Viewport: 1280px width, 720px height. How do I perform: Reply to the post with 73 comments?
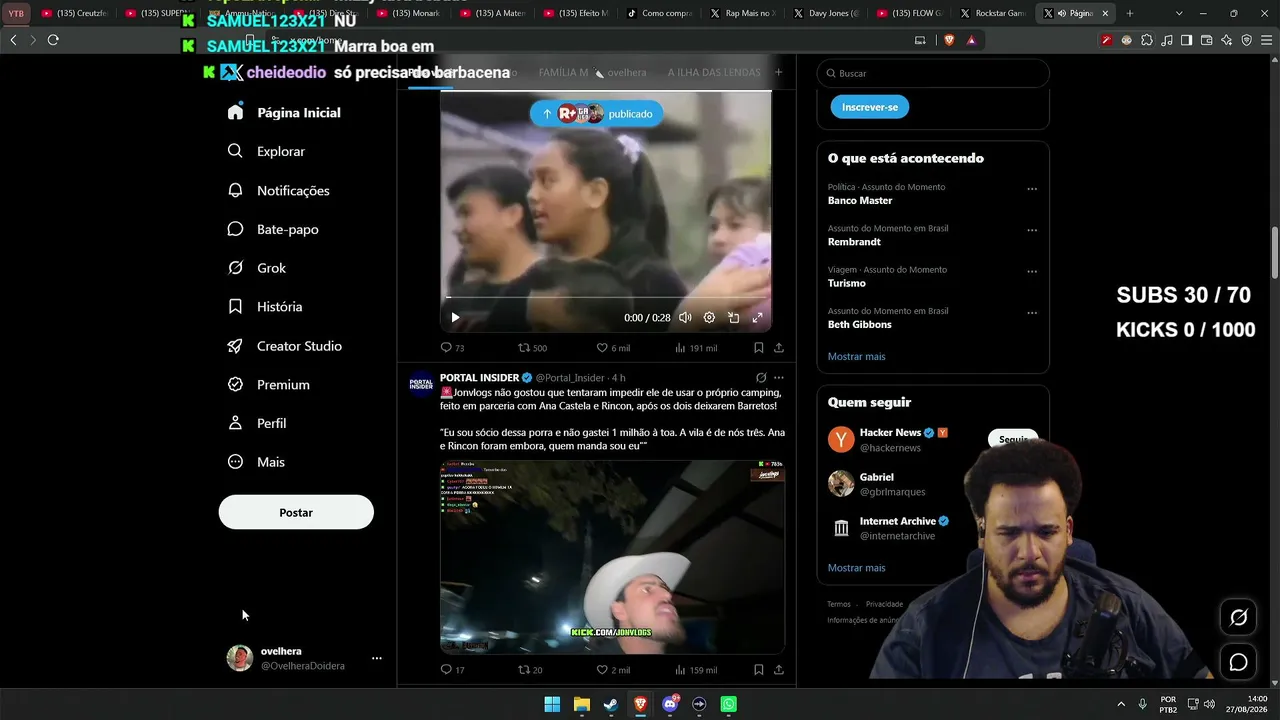pos(452,348)
